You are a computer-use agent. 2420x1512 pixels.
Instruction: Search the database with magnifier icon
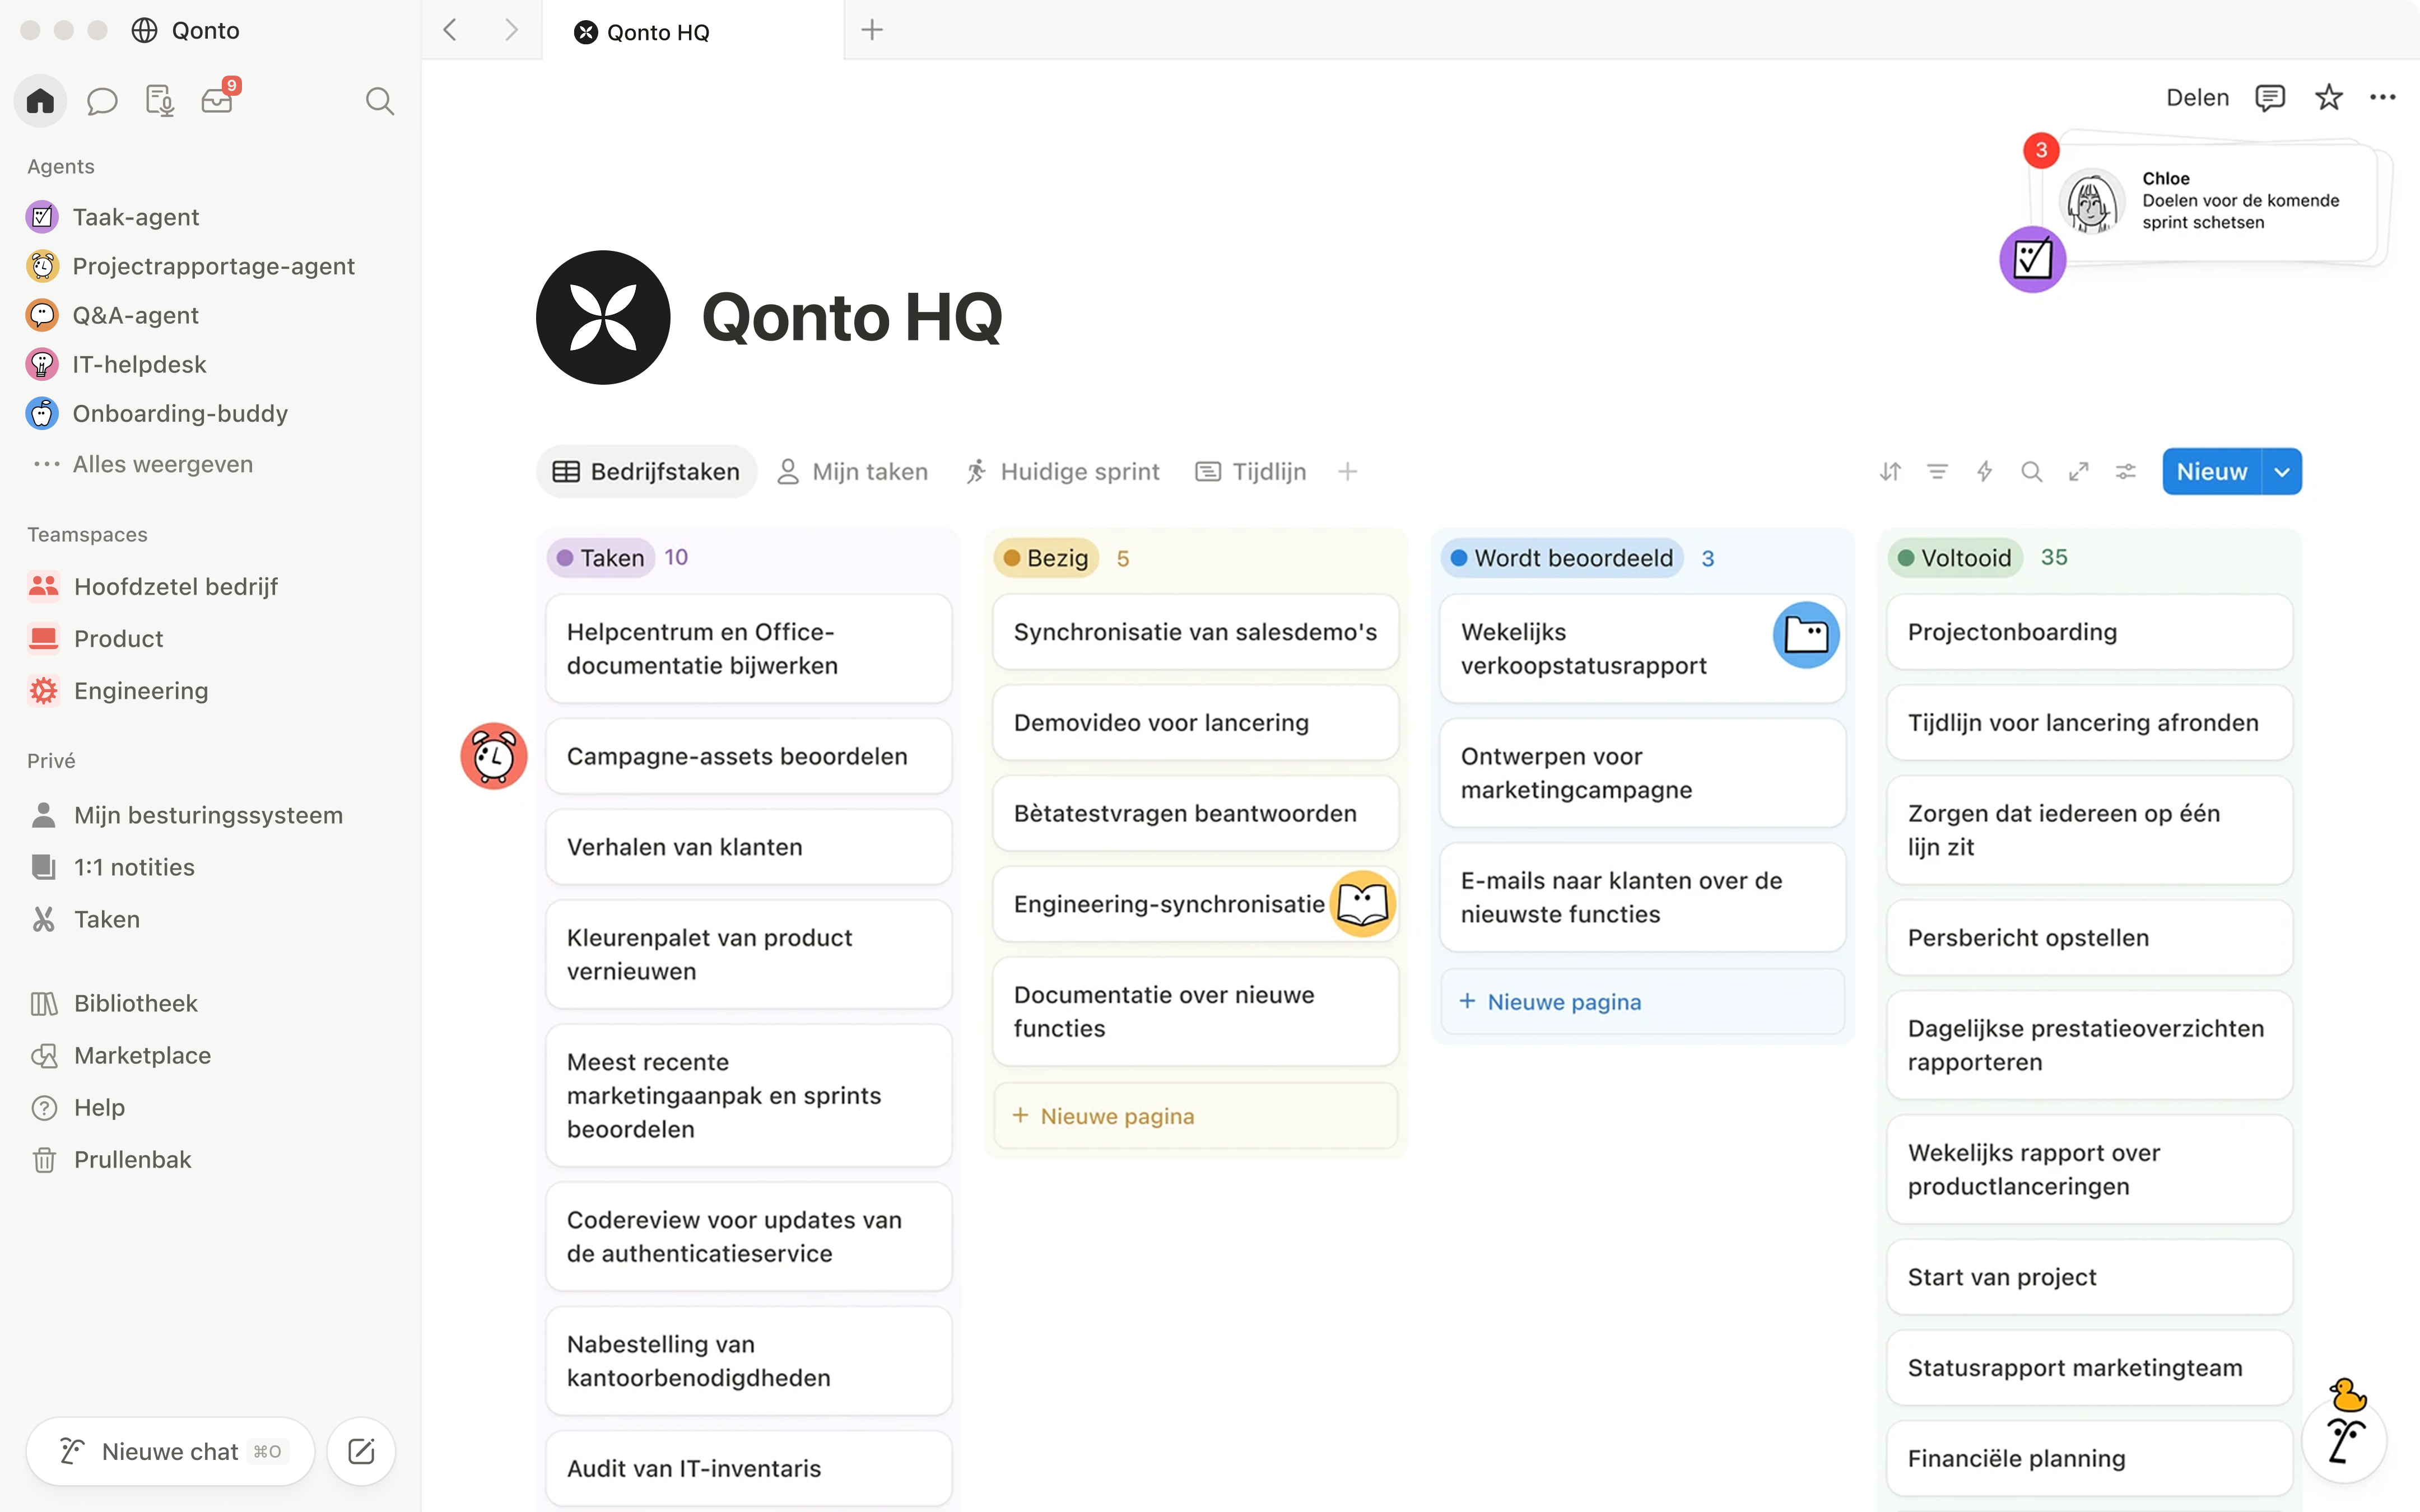coord(2032,471)
